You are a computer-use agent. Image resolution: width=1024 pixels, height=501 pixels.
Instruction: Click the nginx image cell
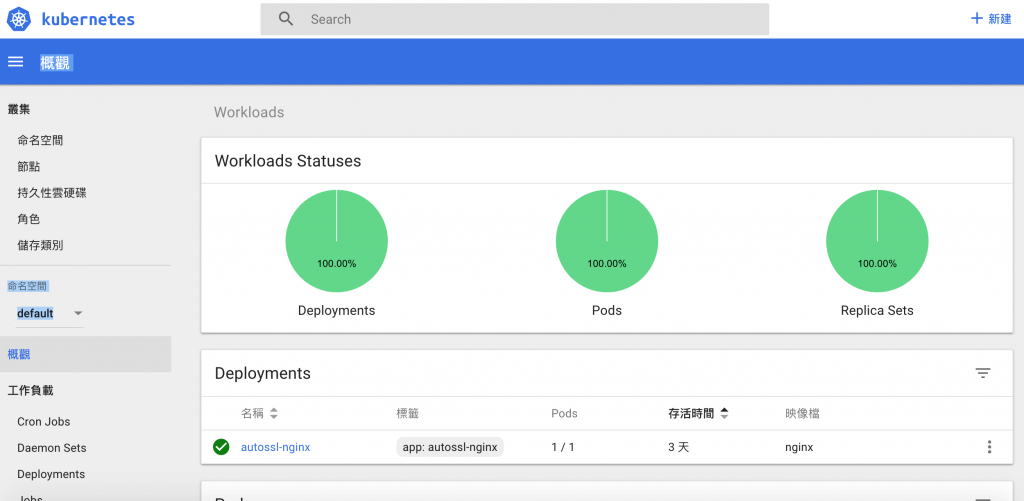tap(799, 447)
